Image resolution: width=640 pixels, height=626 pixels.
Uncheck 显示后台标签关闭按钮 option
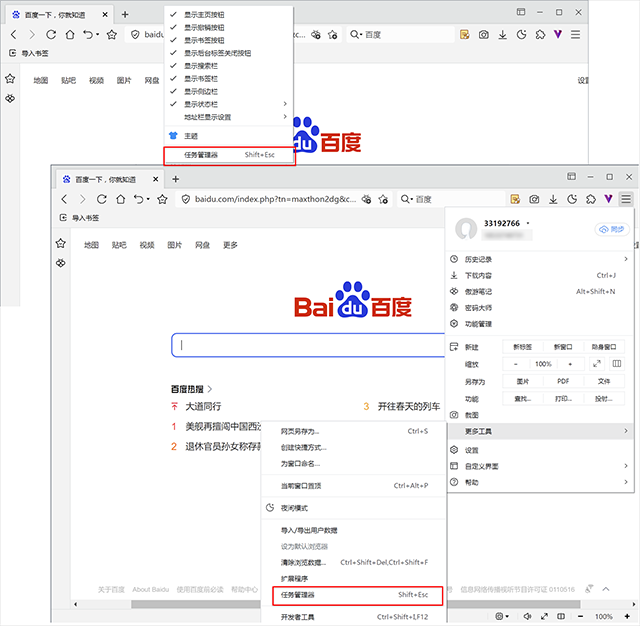[229, 53]
